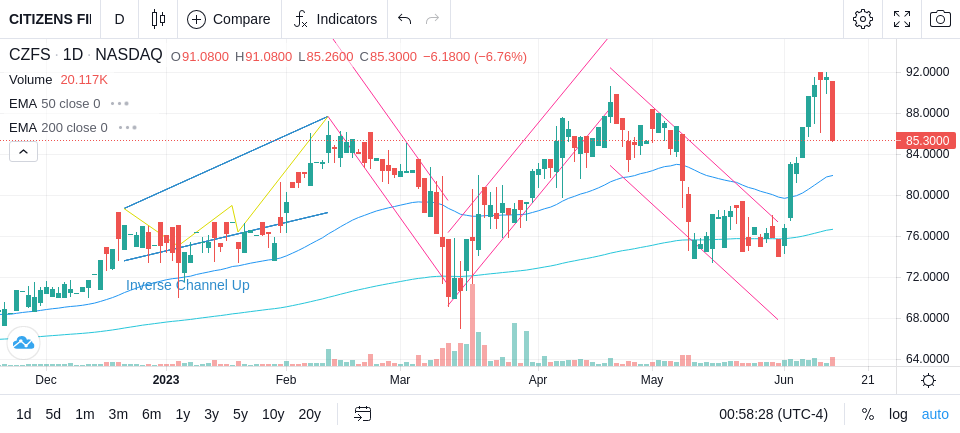The image size is (960, 433).
Task: Take a chart snapshot with camera
Action: [x=940, y=19]
